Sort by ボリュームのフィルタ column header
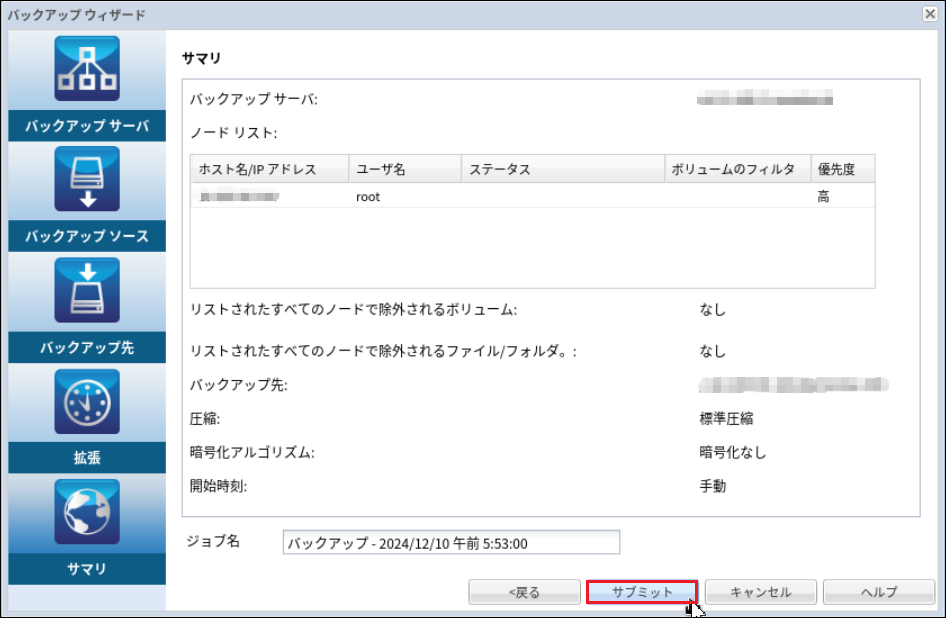 coord(737,169)
